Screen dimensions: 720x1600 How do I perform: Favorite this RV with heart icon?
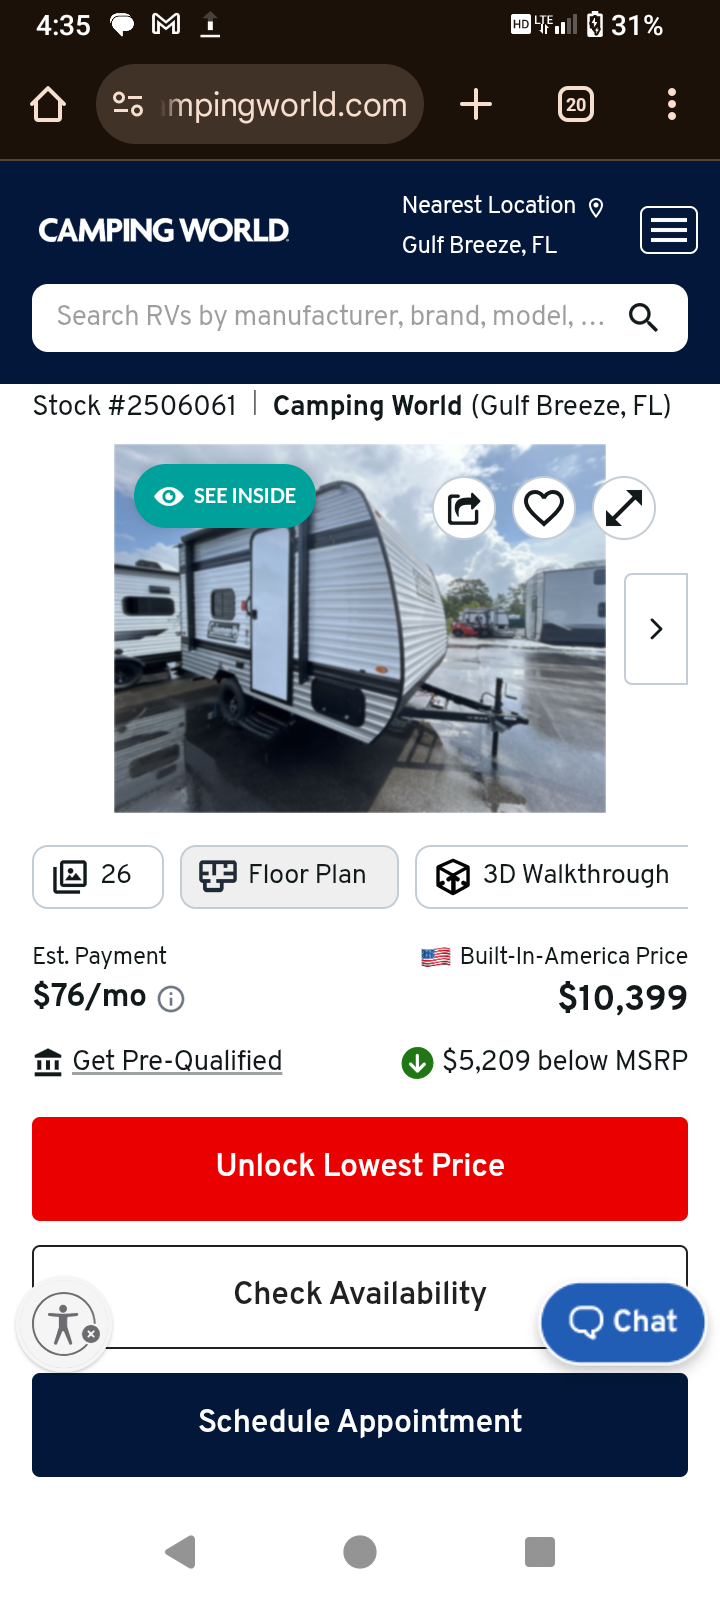click(544, 508)
